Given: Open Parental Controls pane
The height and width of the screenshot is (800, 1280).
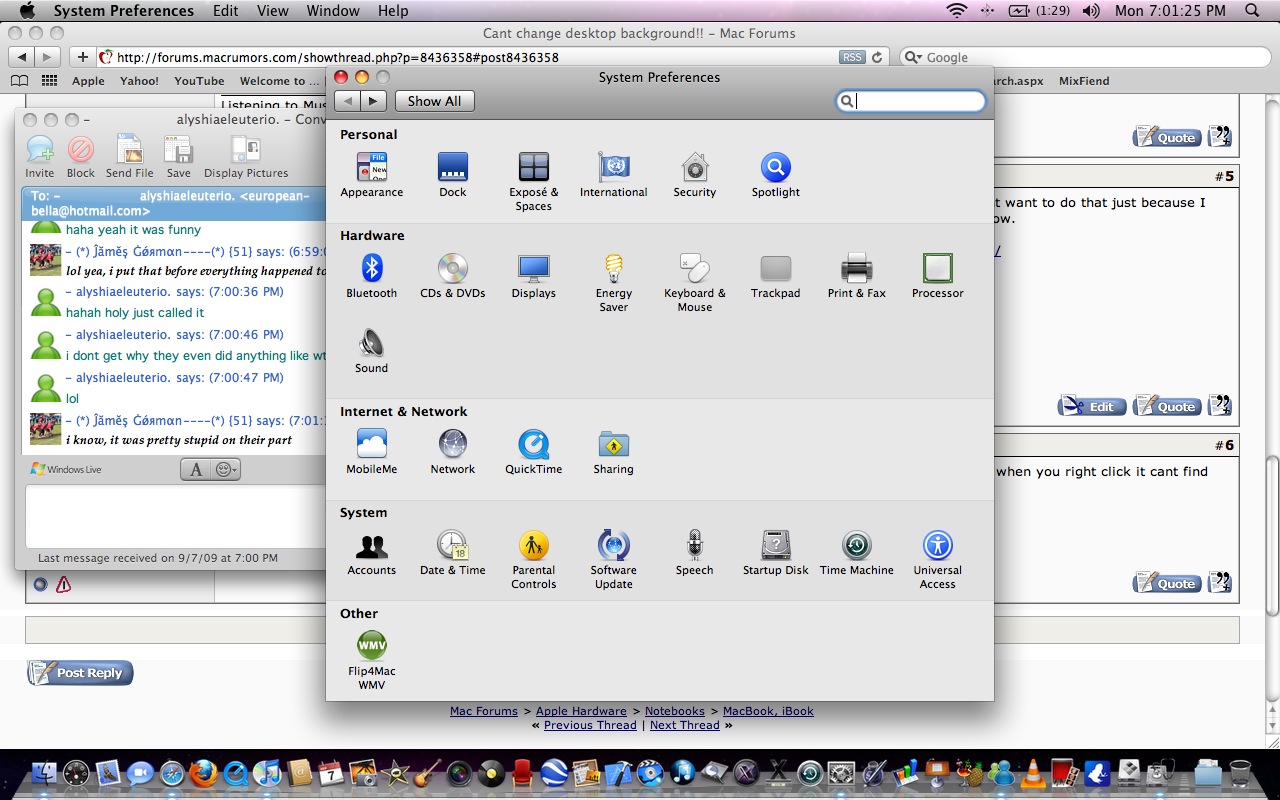Looking at the screenshot, I should click(533, 560).
